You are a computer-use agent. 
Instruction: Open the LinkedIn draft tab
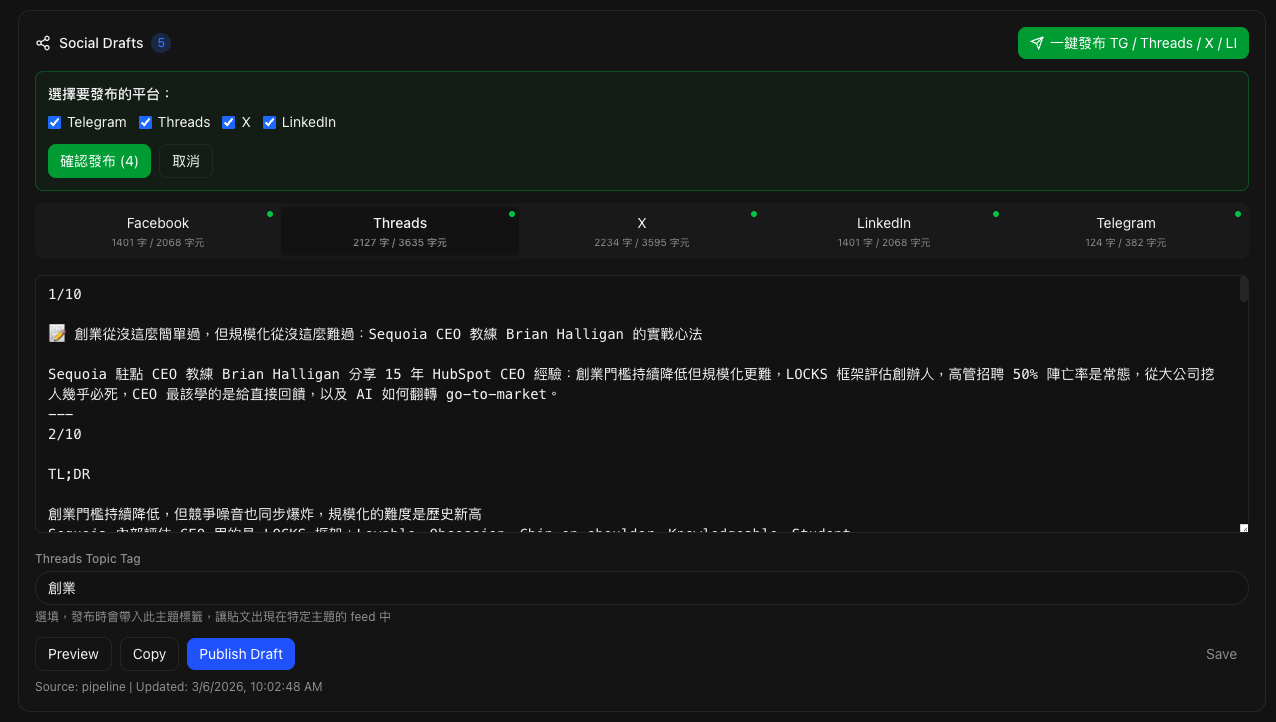coord(884,231)
